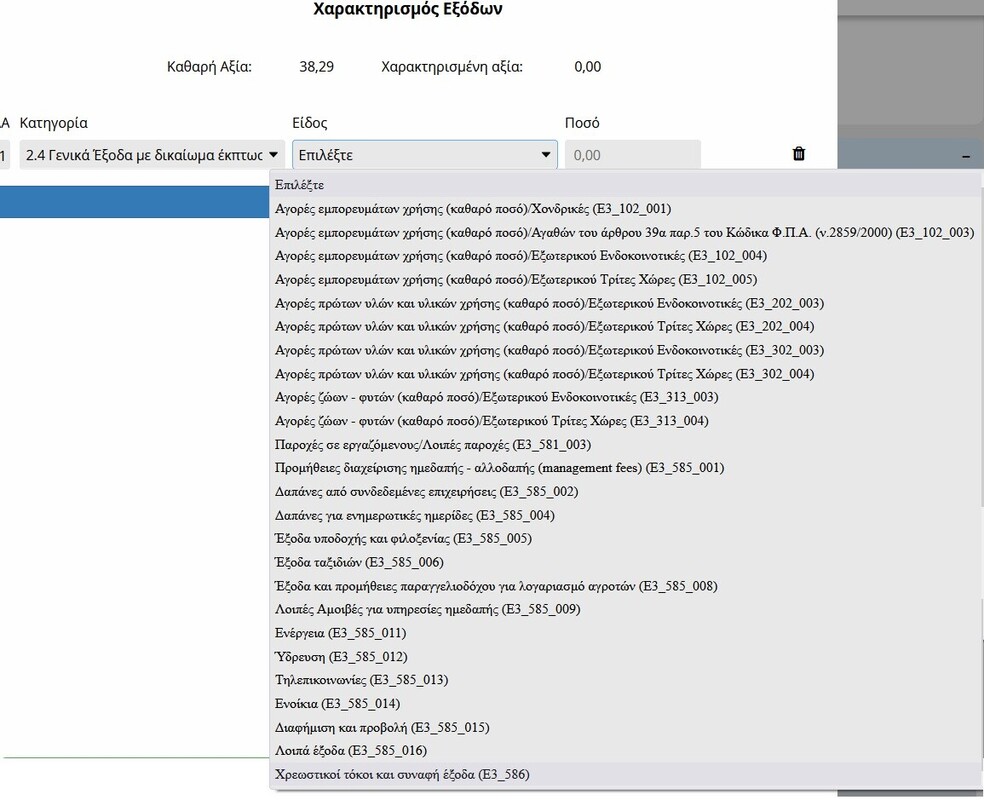Choose Διαφήμιση και προβολή (E3_585_015)
Screen dimensions: 984x800
382,727
